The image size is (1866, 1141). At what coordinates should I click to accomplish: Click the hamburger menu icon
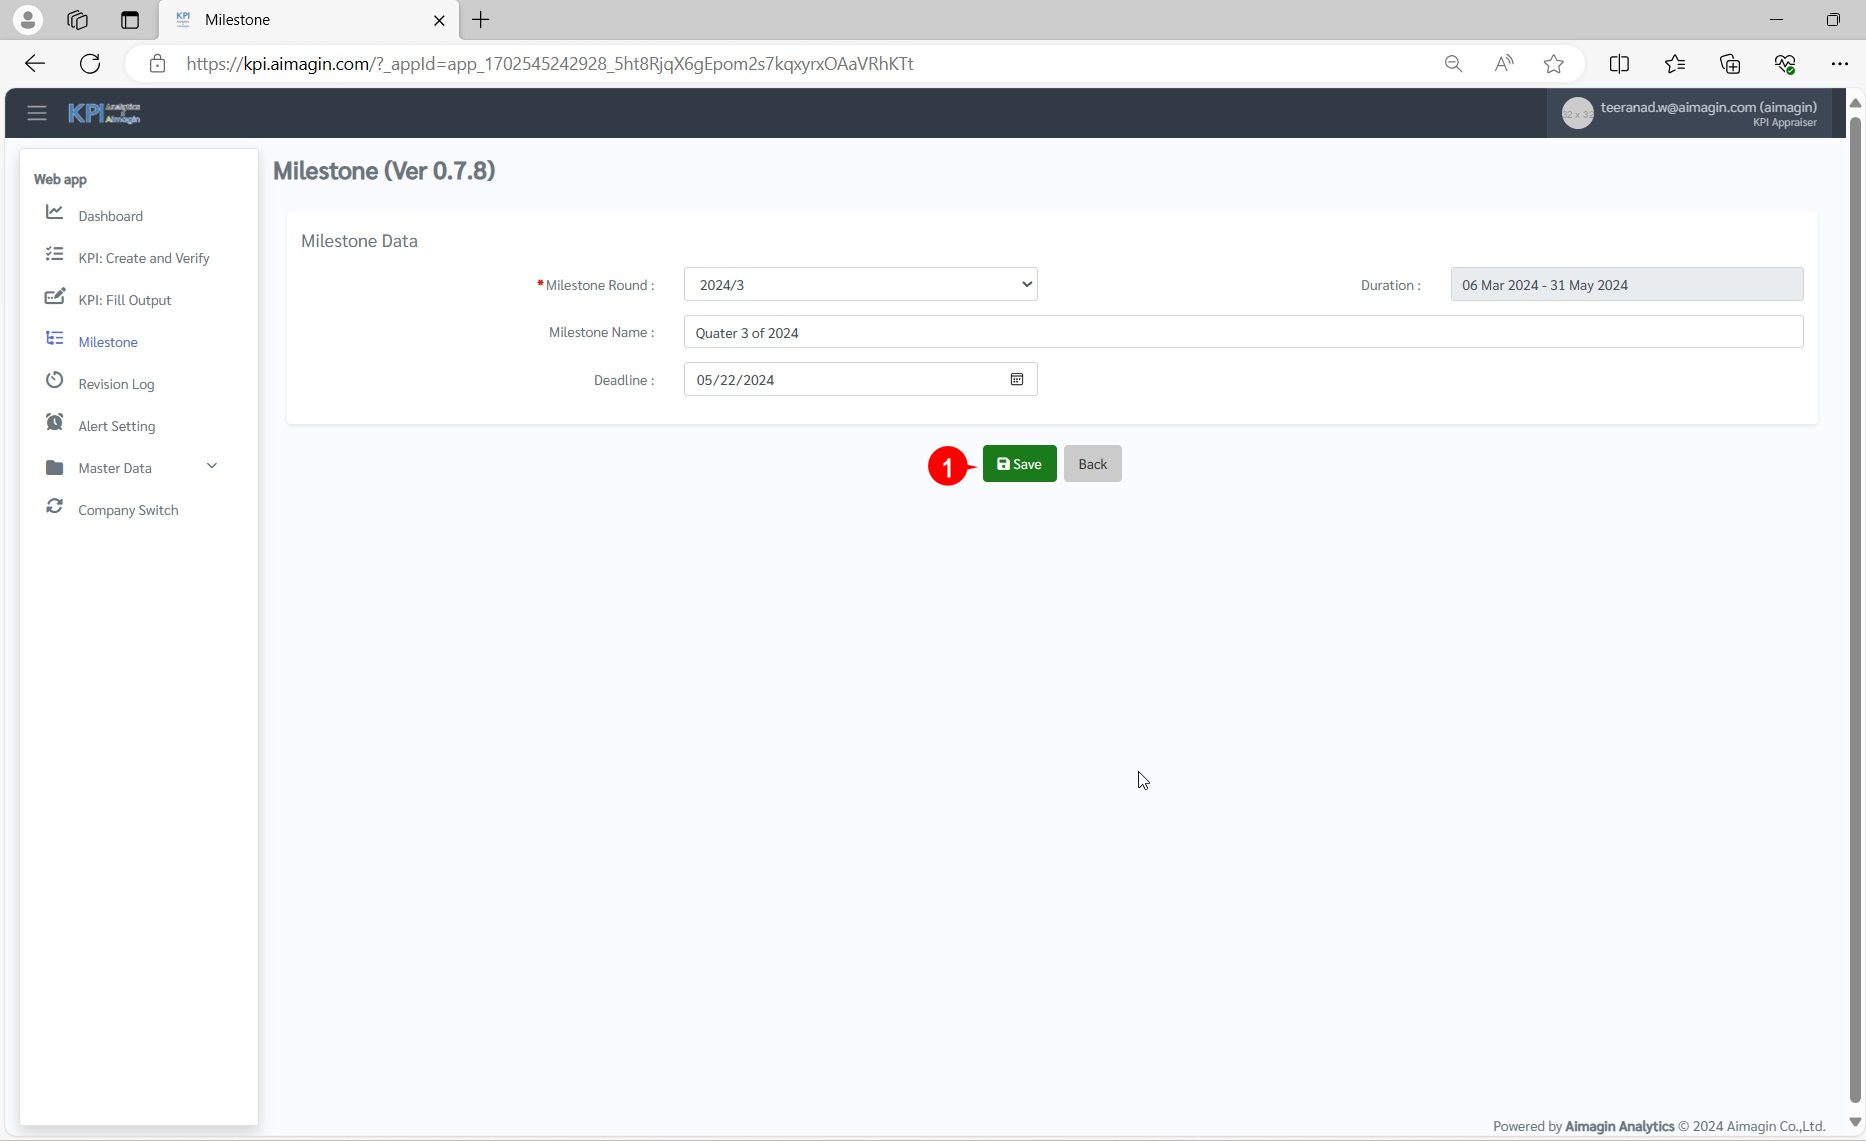tap(37, 113)
